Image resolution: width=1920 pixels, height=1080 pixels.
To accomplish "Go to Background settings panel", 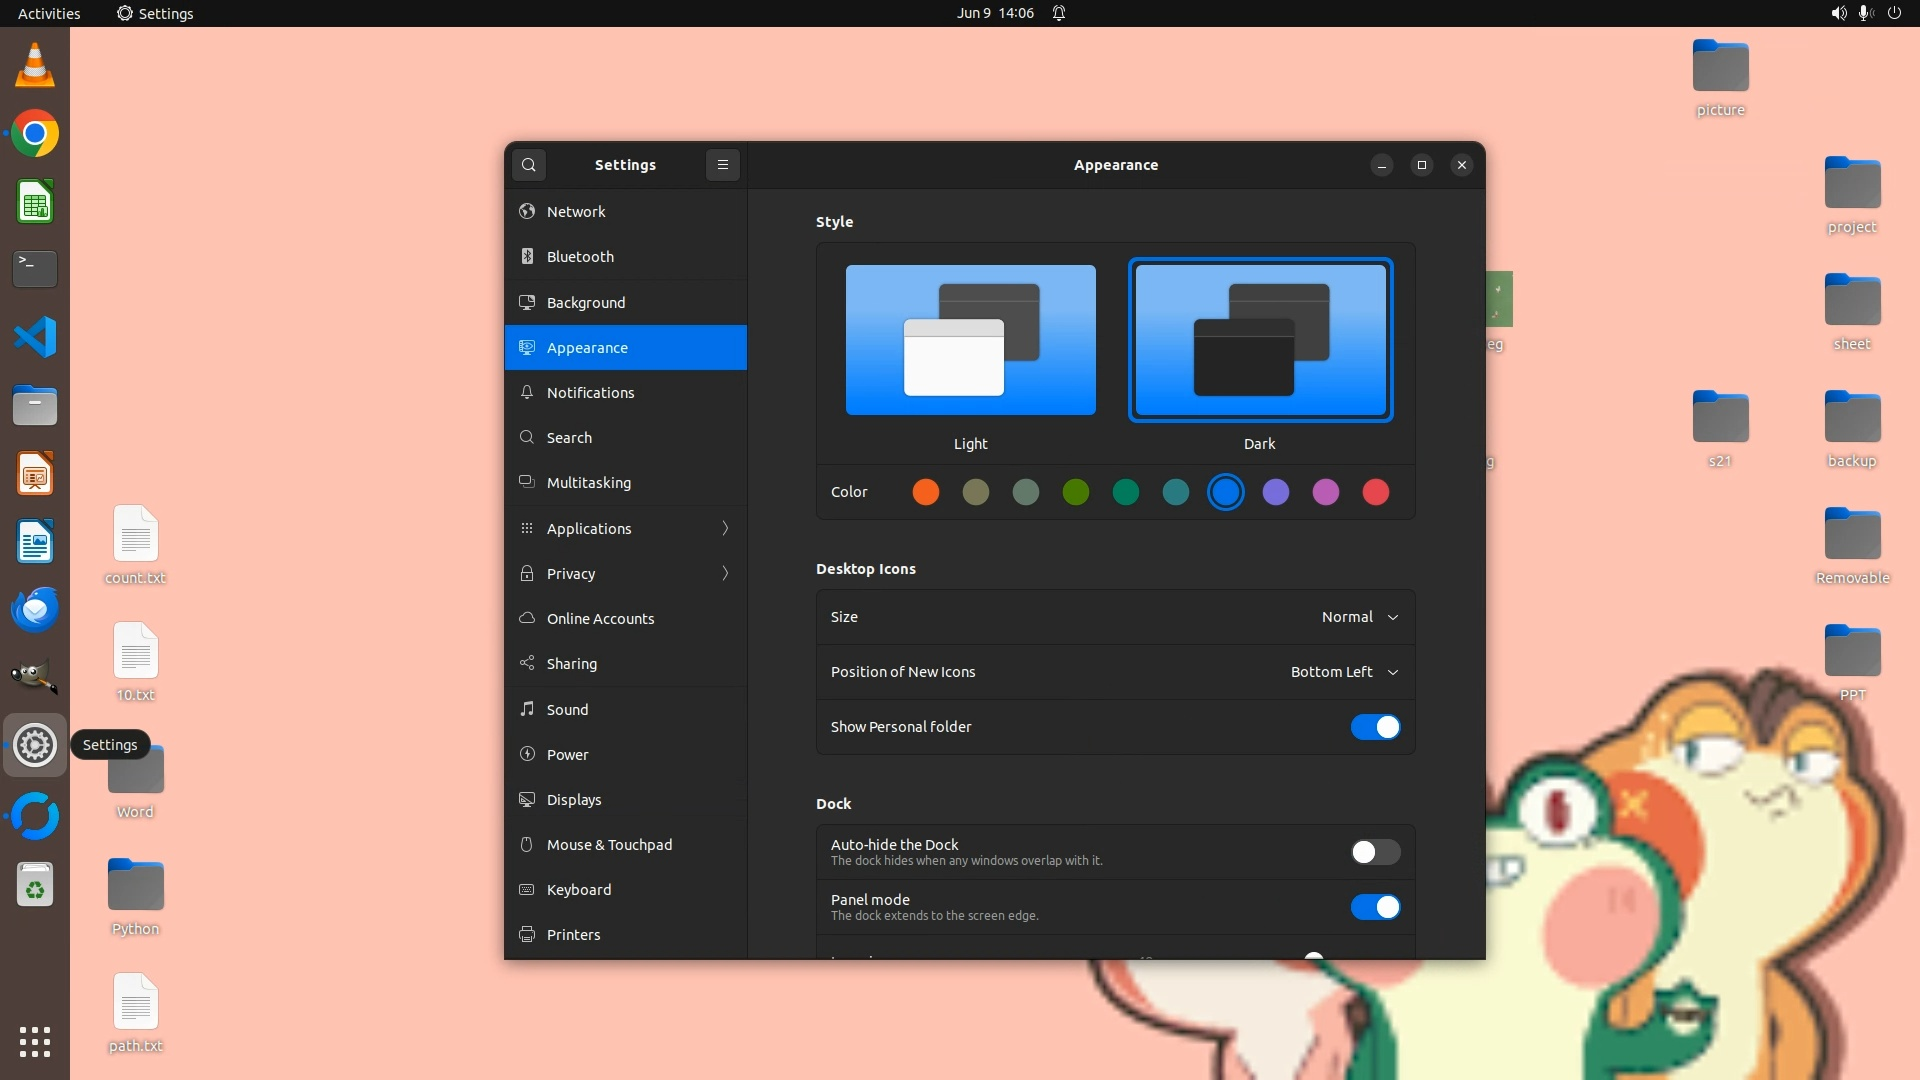I will 586,302.
